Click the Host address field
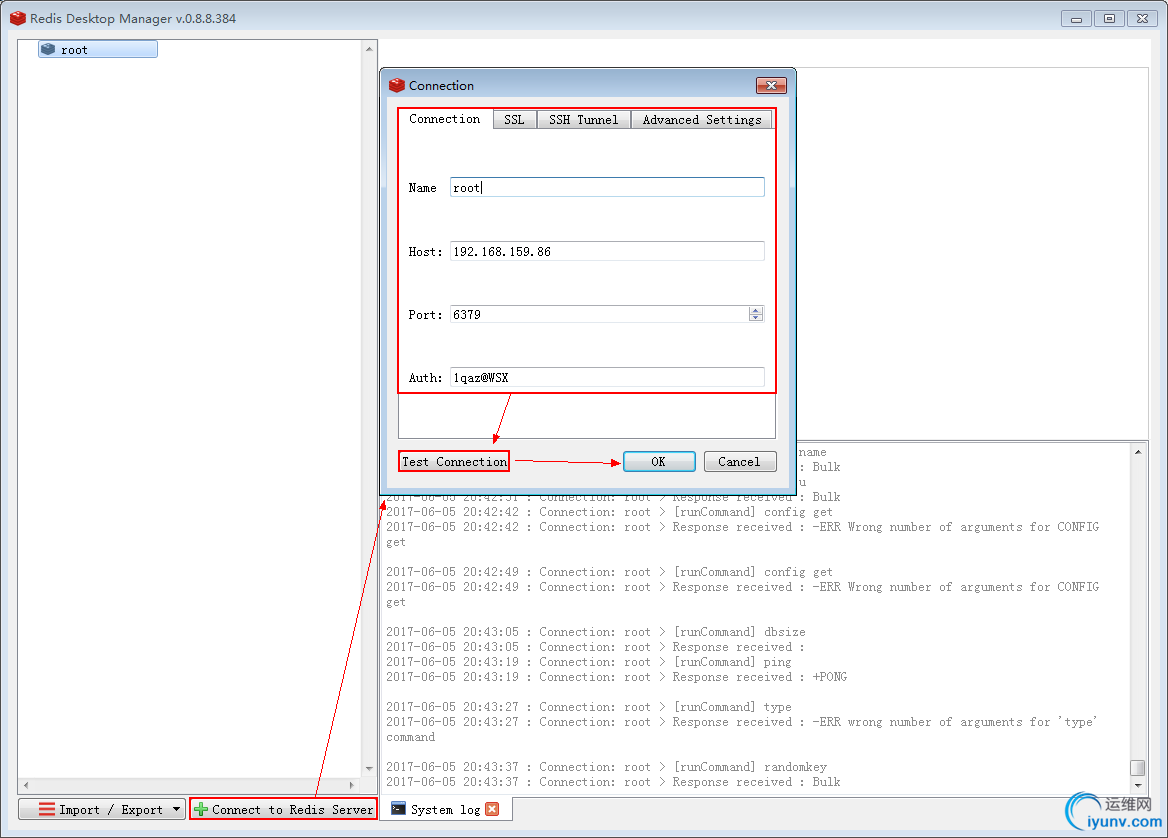The width and height of the screenshot is (1168, 838). tap(607, 252)
